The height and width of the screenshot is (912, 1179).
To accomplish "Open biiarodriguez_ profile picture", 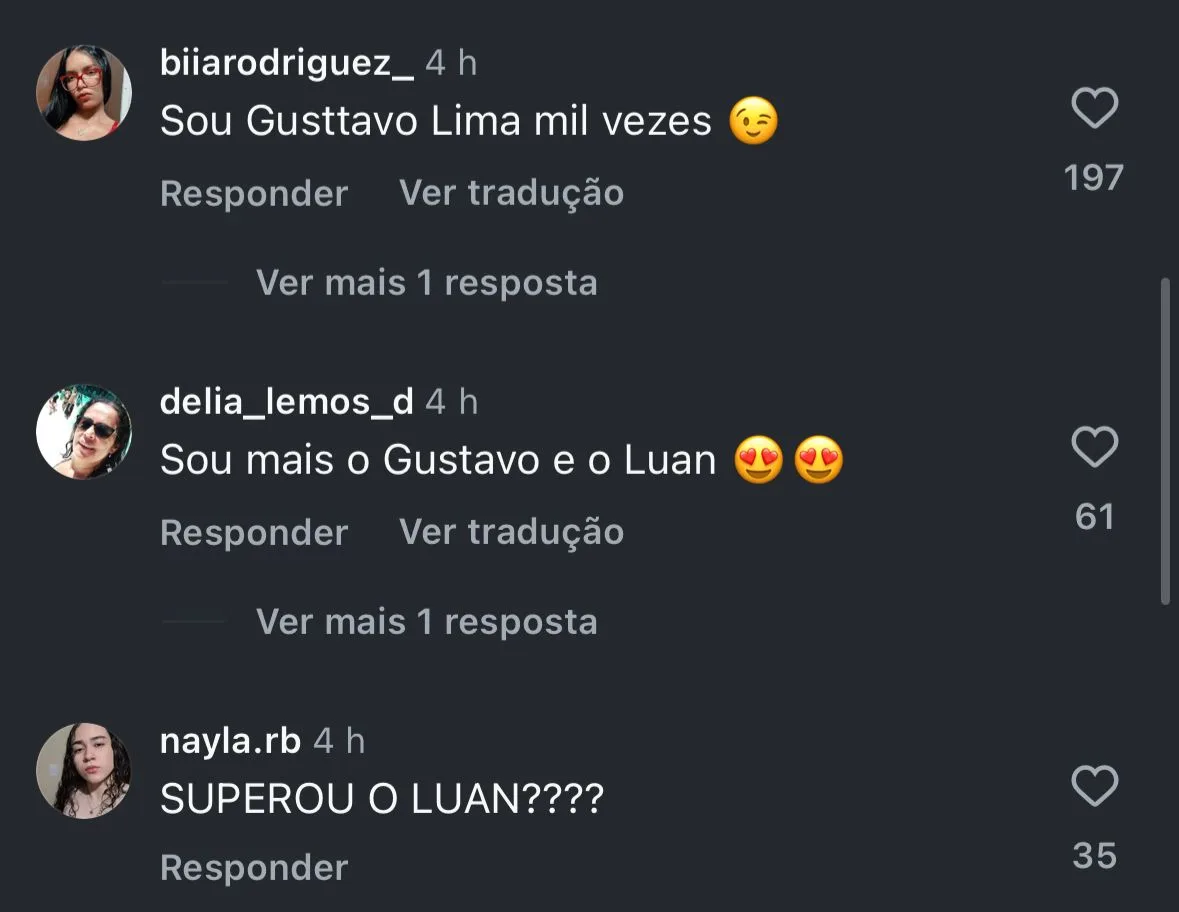I will click(x=83, y=93).
